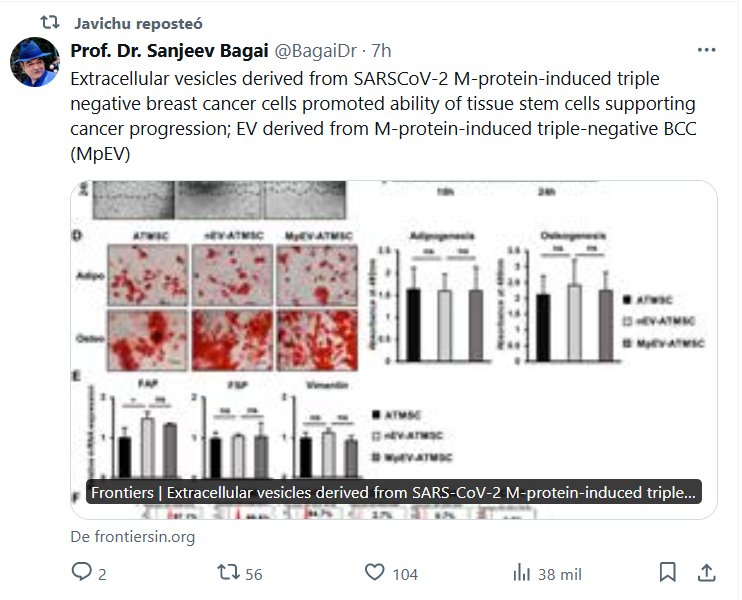This screenshot has height=600, width=742.
Task: Click the reply speech bubble icon
Action: point(82,573)
